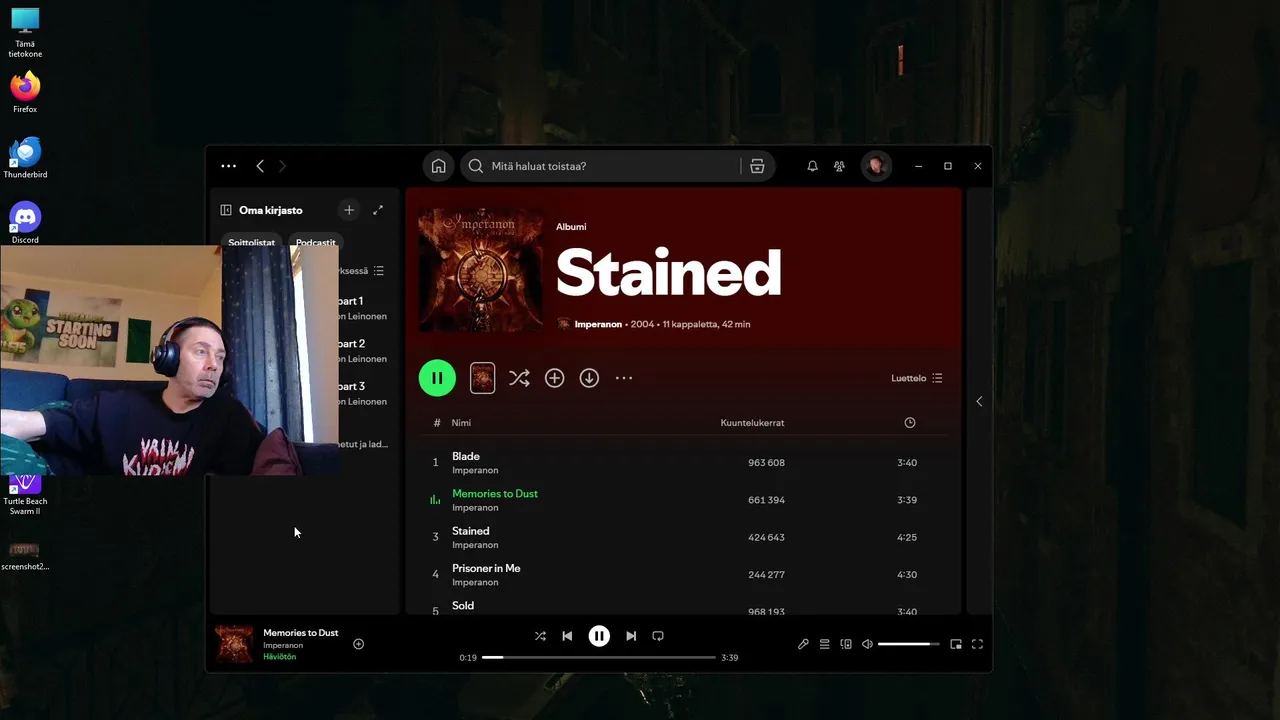
Task: Click album preview thumbnail next to play
Action: pos(482,378)
